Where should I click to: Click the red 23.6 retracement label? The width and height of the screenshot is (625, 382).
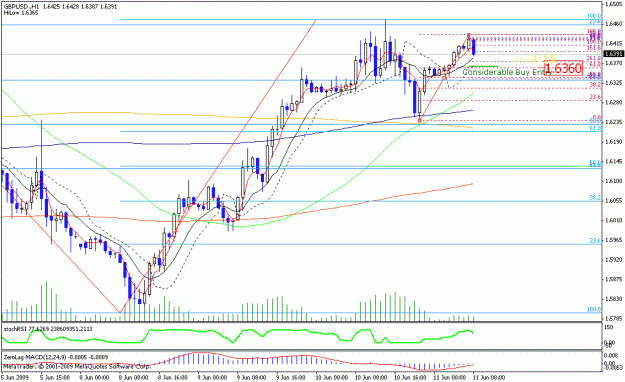pyautogui.click(x=595, y=96)
